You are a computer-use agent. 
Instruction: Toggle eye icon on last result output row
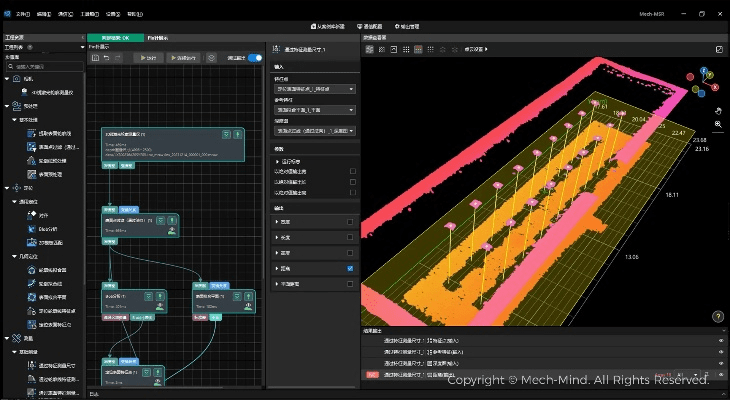point(720,373)
